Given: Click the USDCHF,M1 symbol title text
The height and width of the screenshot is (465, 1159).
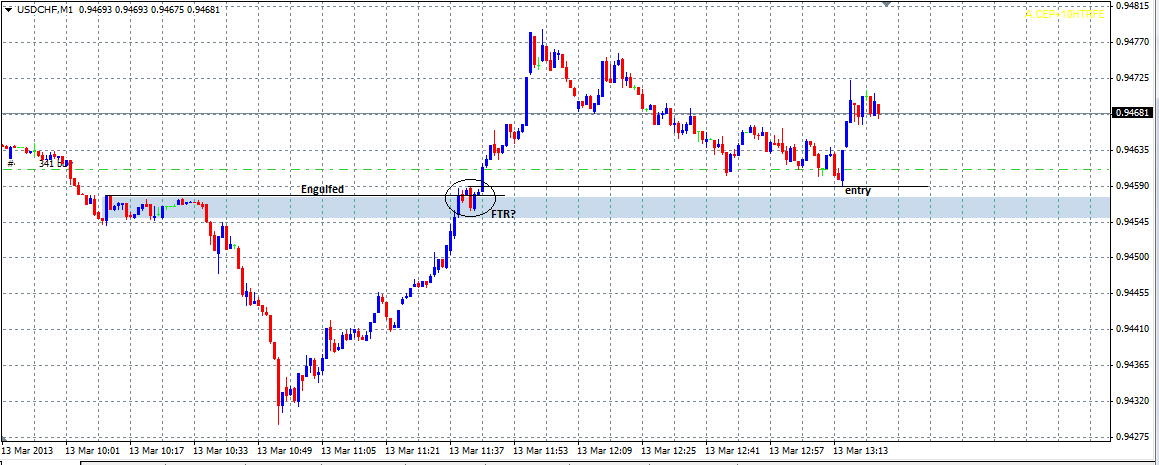Looking at the screenshot, I should (x=45, y=9).
